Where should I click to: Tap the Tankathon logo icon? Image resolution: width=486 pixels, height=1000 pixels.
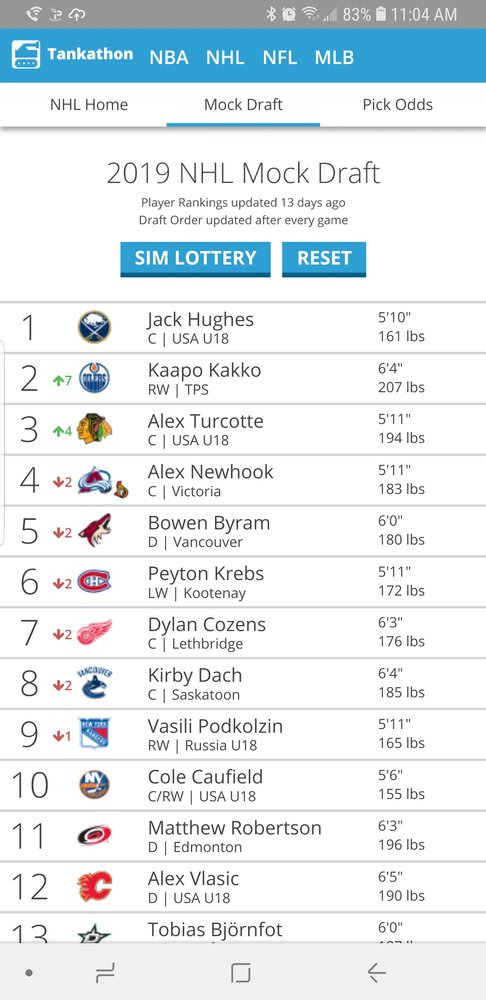26,55
